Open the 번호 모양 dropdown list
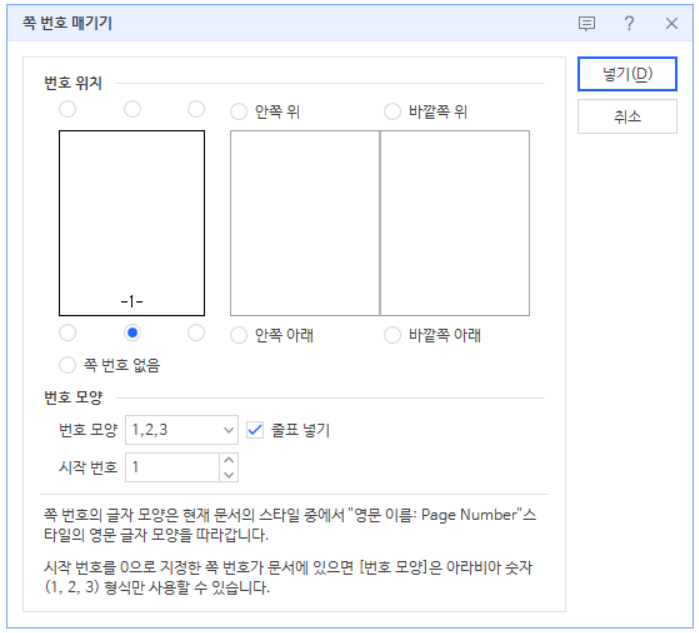Viewport: 699px width, 633px height. 181,430
